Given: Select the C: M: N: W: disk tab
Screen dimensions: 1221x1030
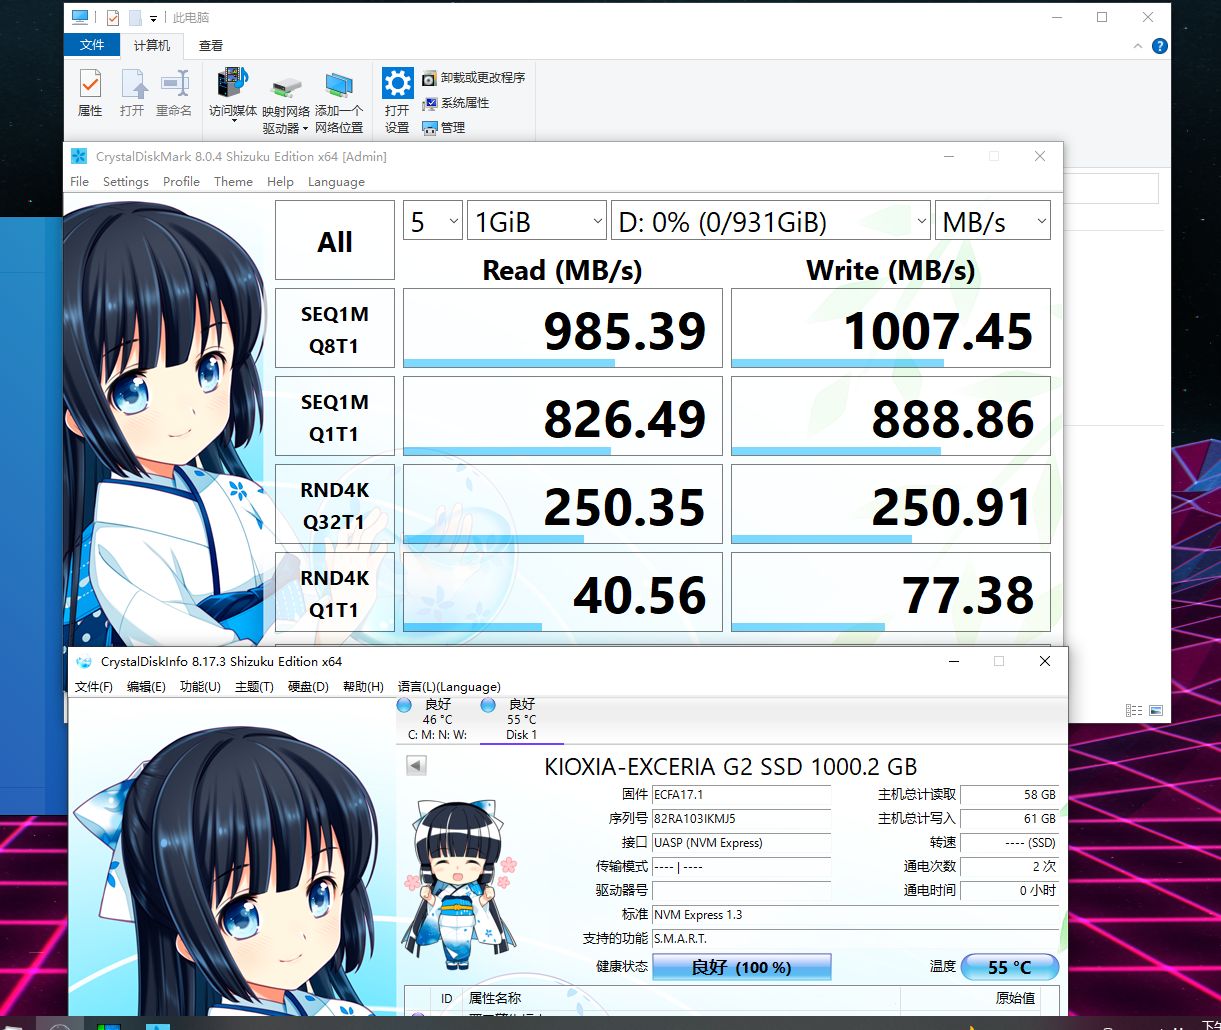Looking at the screenshot, I should click(437, 720).
